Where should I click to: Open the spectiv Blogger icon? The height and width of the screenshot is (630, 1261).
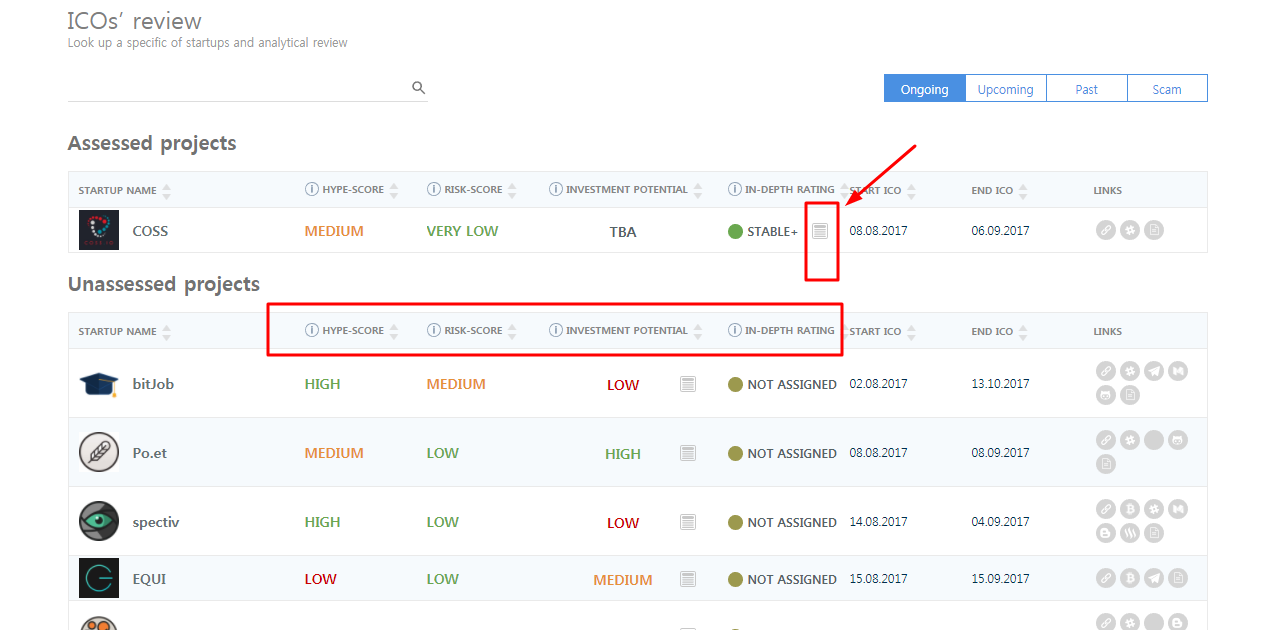tap(1106, 533)
